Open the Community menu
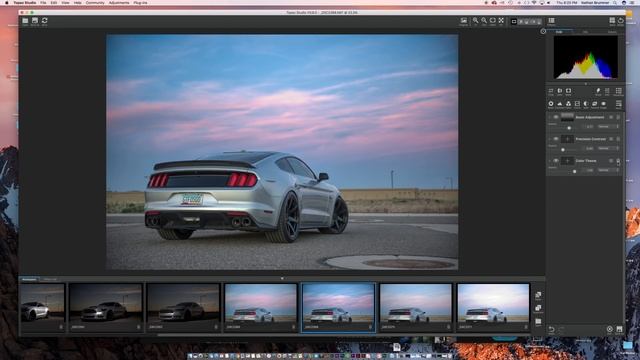640x360 pixels. click(95, 2)
